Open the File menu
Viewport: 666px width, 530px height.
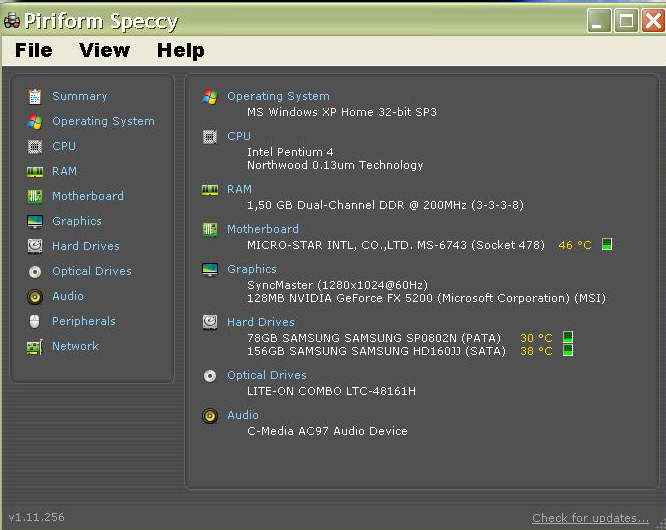[x=34, y=50]
